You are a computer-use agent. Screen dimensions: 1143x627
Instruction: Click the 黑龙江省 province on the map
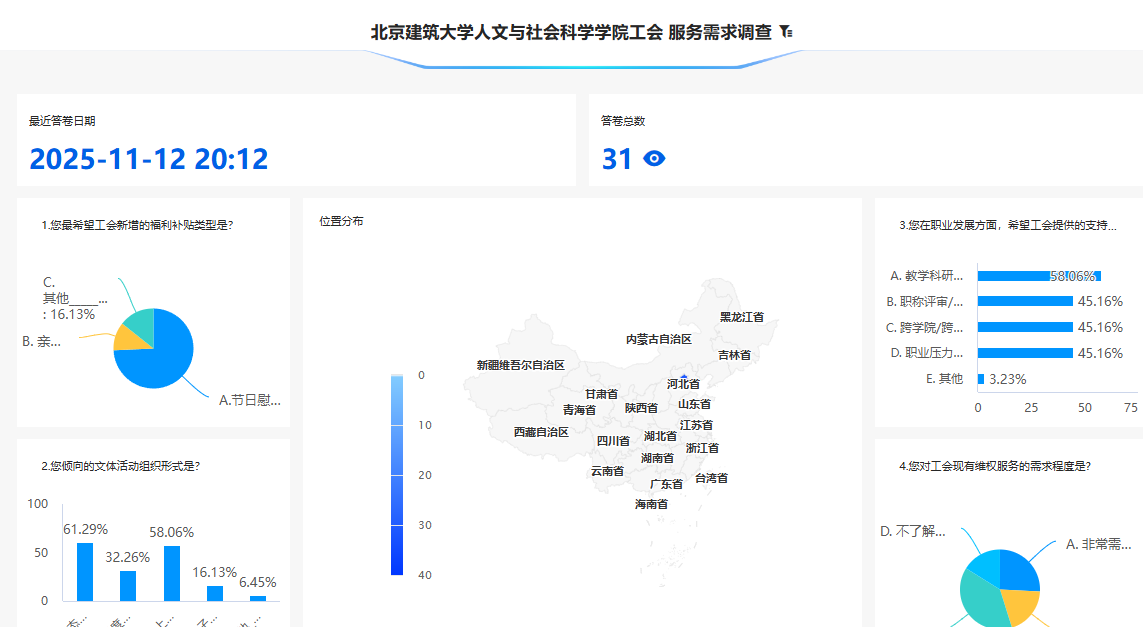pos(741,317)
